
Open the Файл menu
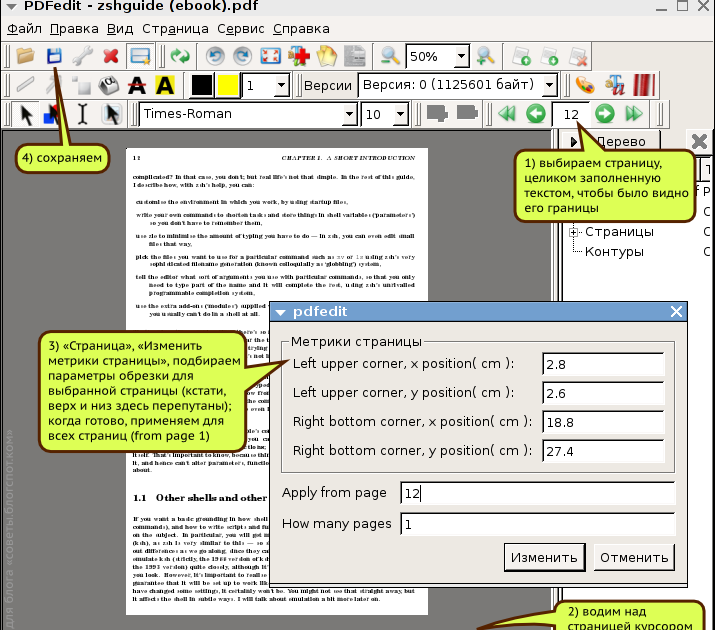click(x=25, y=29)
